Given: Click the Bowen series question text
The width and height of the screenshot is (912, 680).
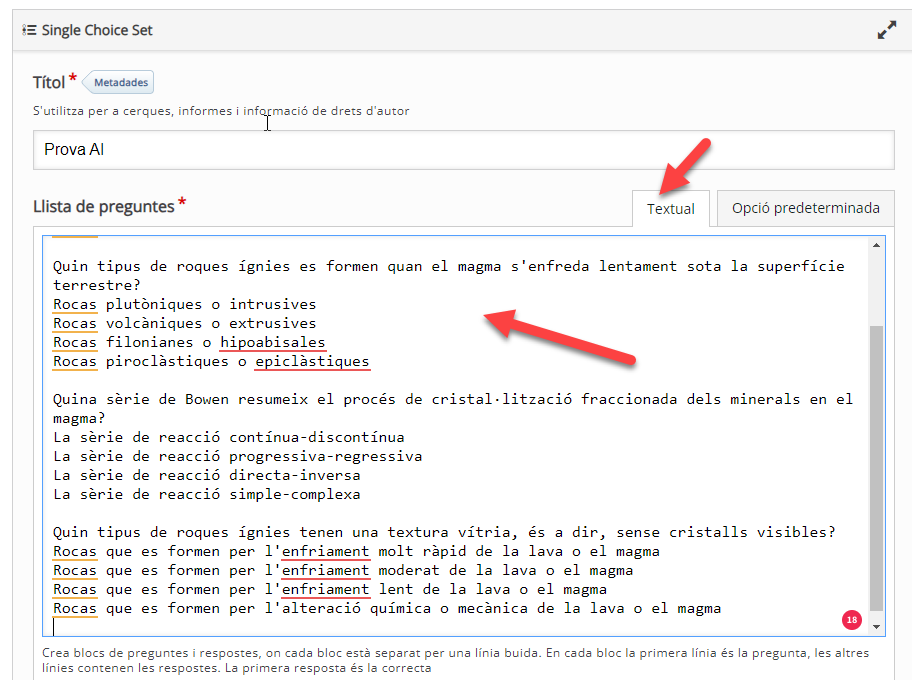Looking at the screenshot, I should pos(452,400).
